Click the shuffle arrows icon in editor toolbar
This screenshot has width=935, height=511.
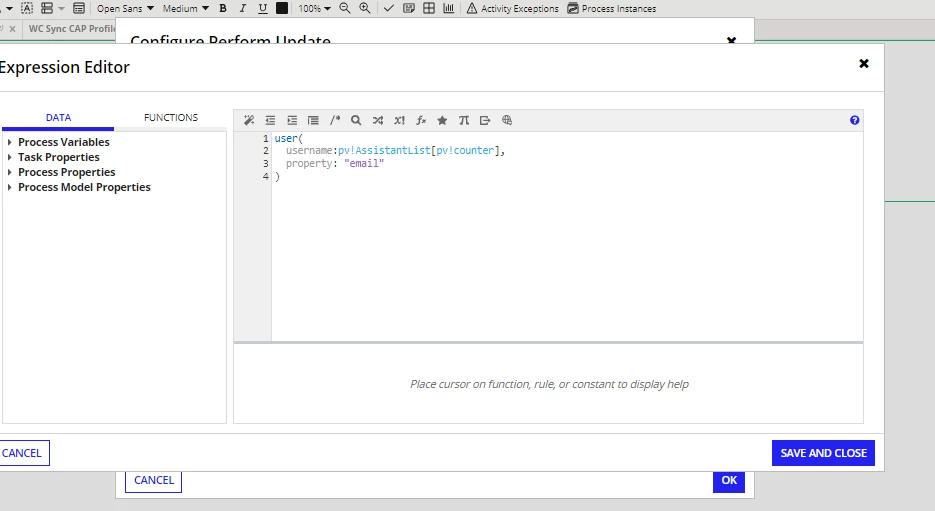377,120
